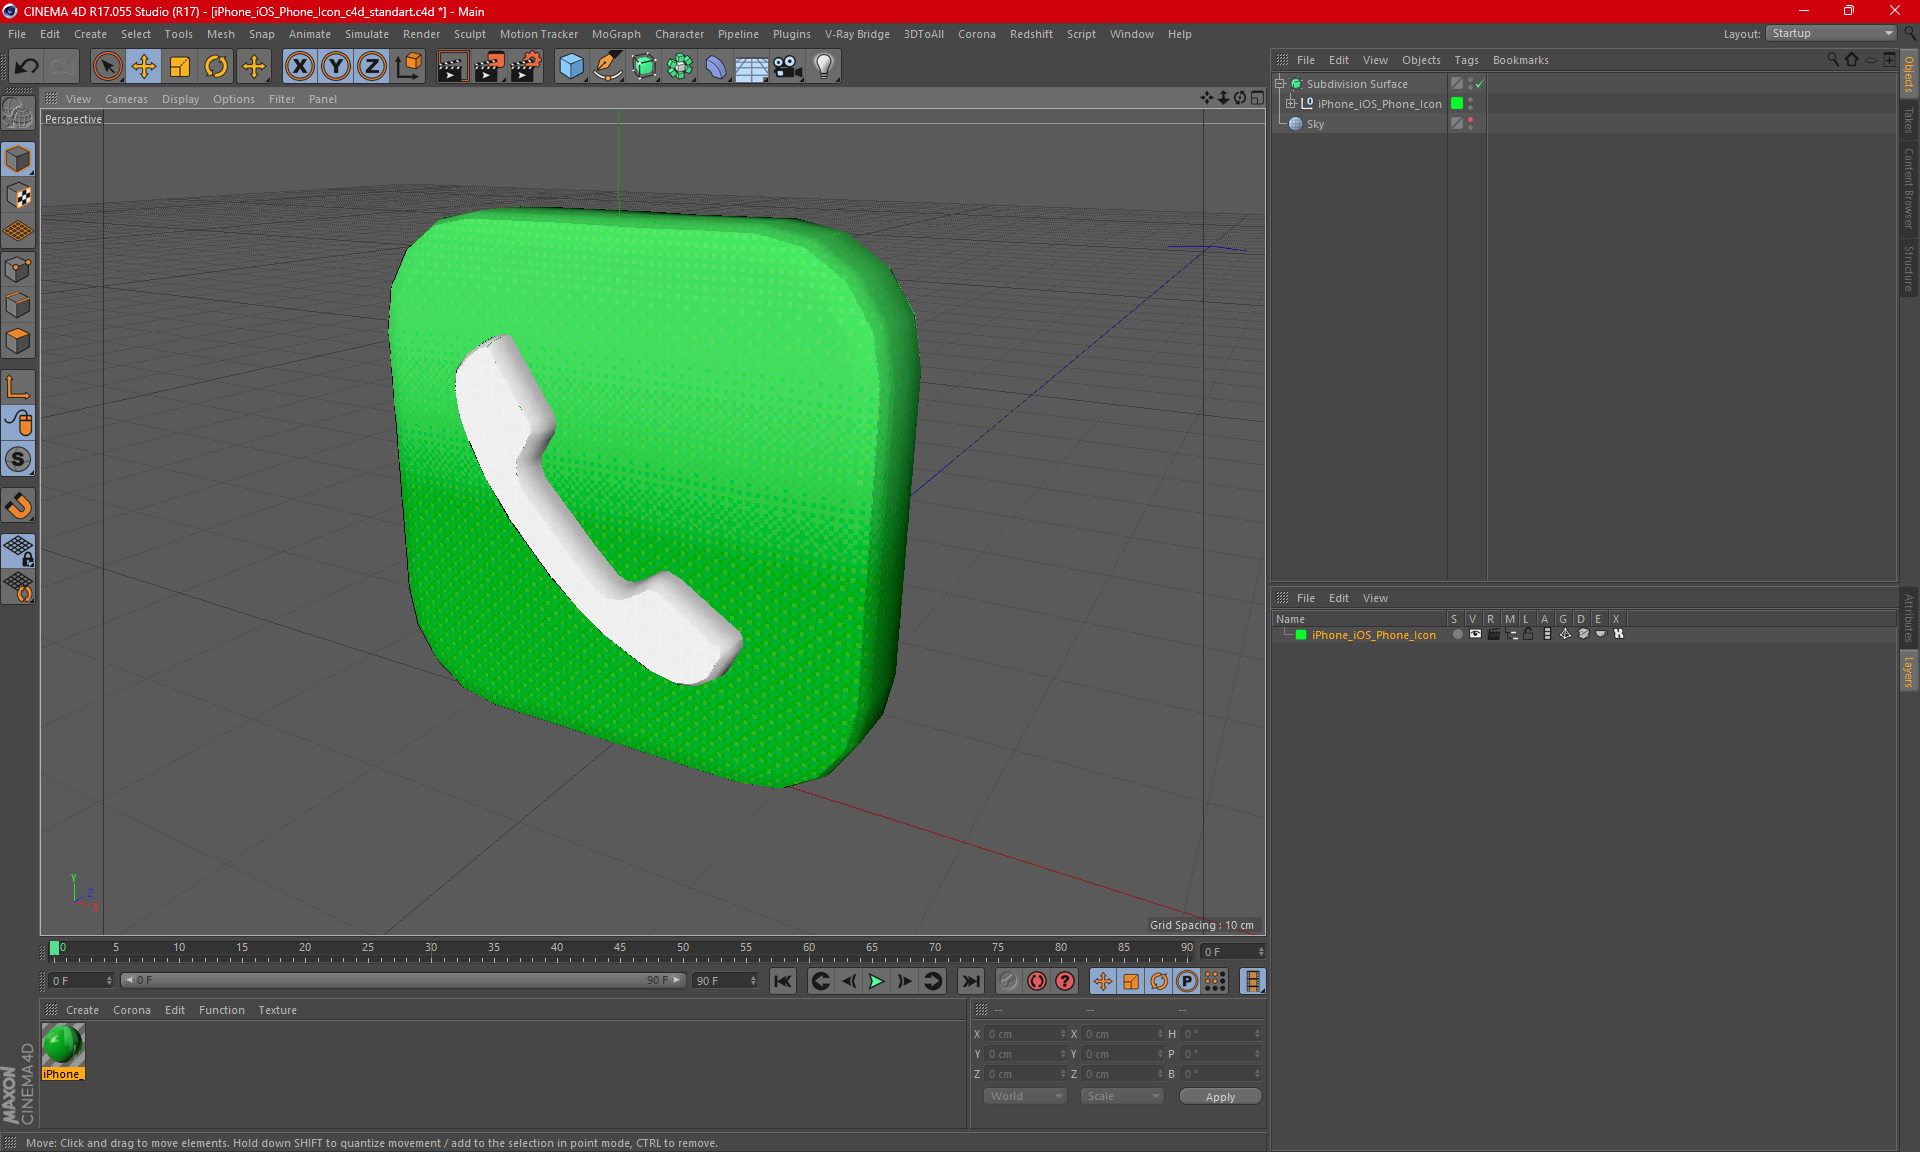Image resolution: width=1920 pixels, height=1152 pixels.
Task: Add a Subdivision Surface generator
Action: (644, 67)
